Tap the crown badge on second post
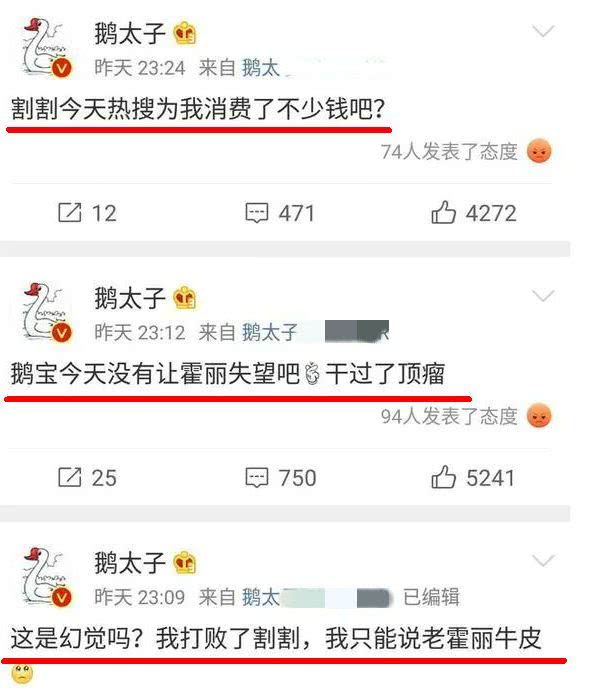 point(185,298)
